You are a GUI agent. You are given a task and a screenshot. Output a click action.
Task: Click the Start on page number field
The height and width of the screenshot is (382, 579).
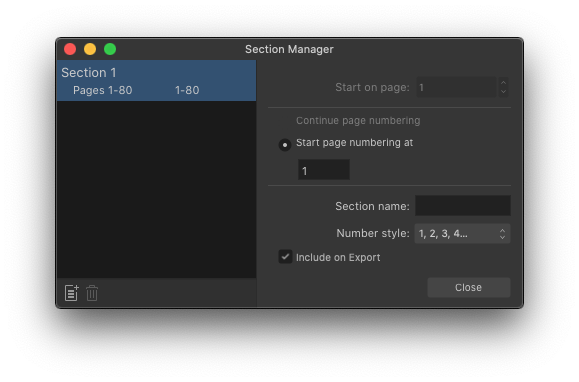(x=456, y=87)
